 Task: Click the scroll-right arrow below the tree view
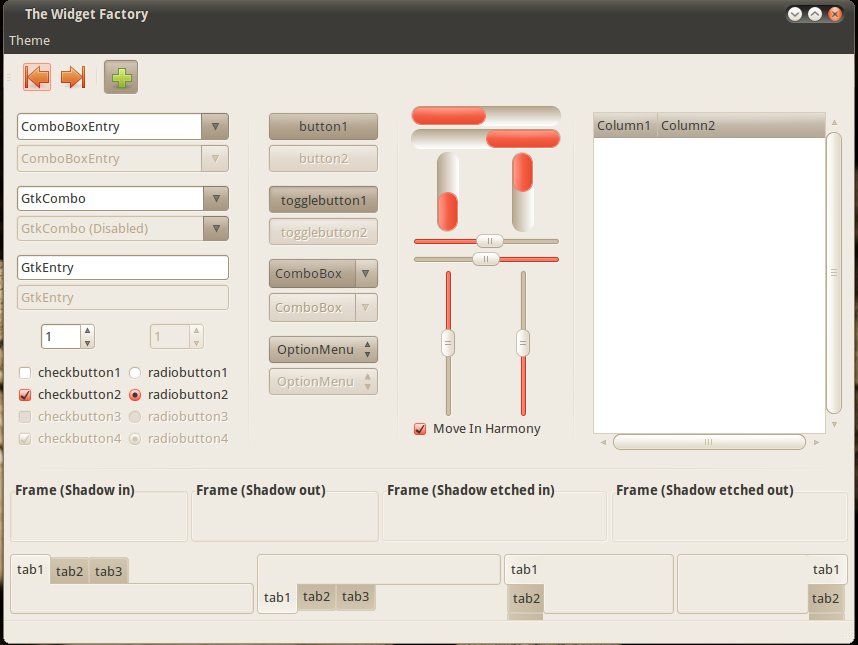(816, 442)
